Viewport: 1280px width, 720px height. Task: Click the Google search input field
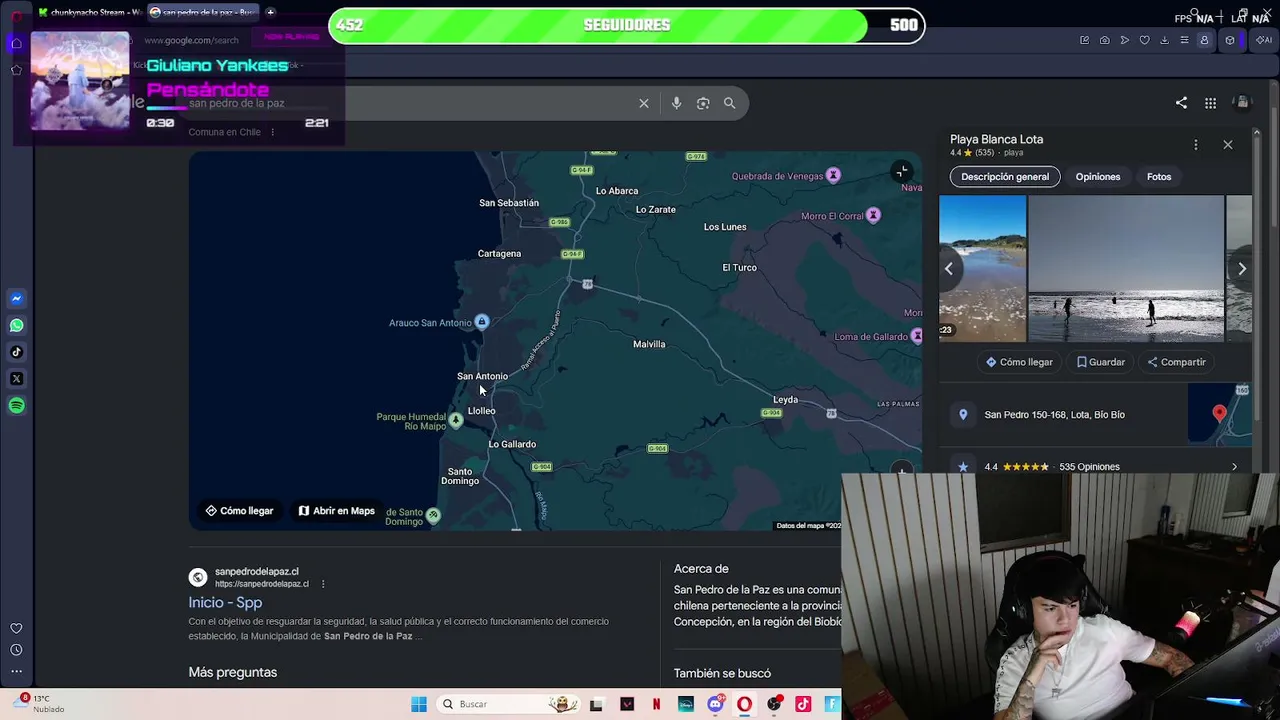[410, 103]
